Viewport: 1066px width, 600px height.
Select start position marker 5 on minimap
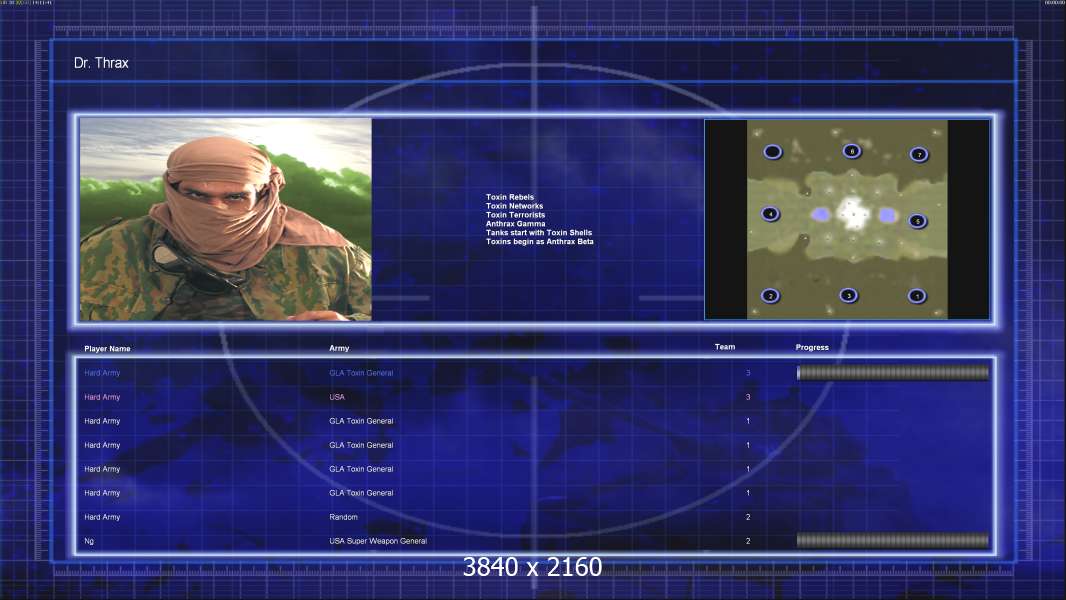918,221
